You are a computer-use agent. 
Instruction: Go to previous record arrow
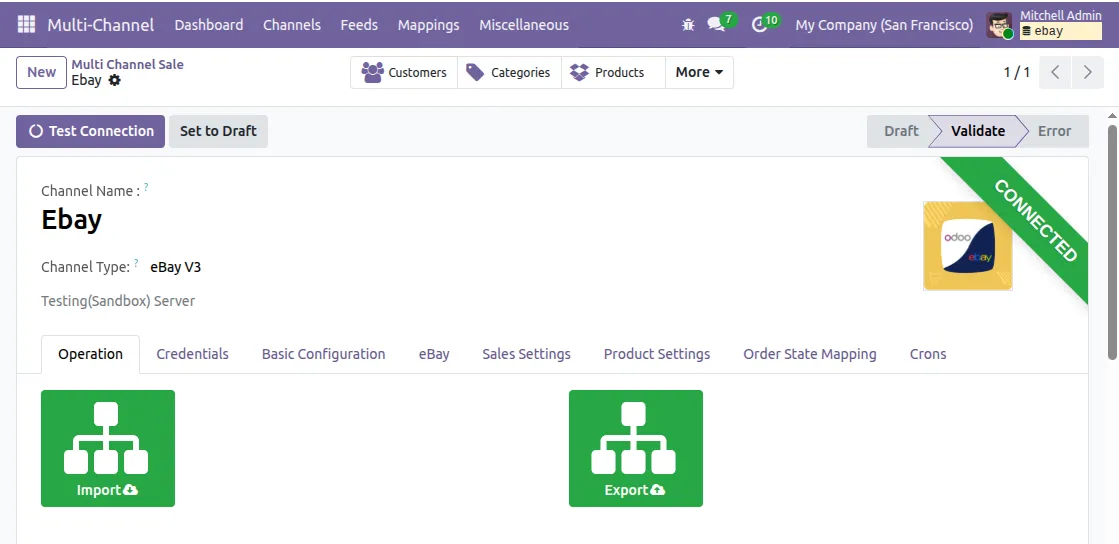1055,72
